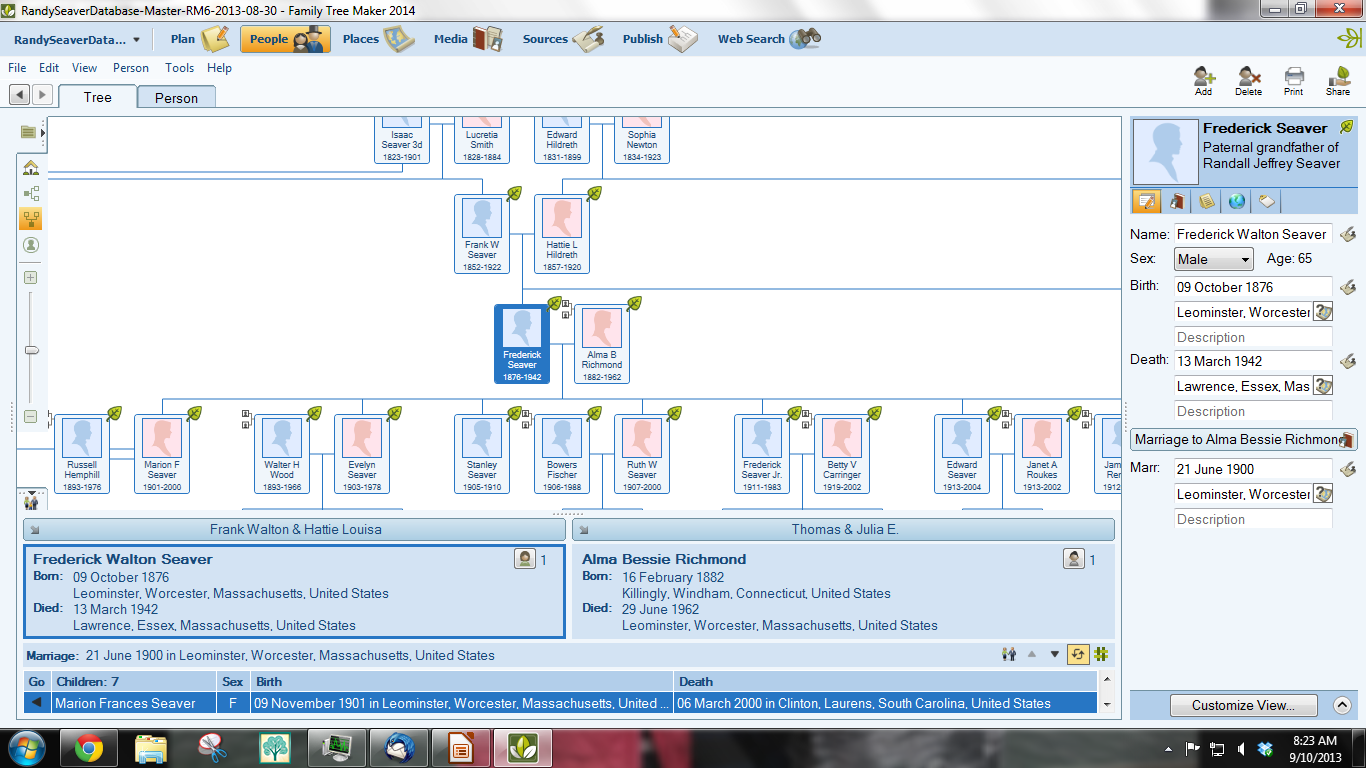Screen dimensions: 1366x768
Task: Switch to the Person tab
Action: (176, 97)
